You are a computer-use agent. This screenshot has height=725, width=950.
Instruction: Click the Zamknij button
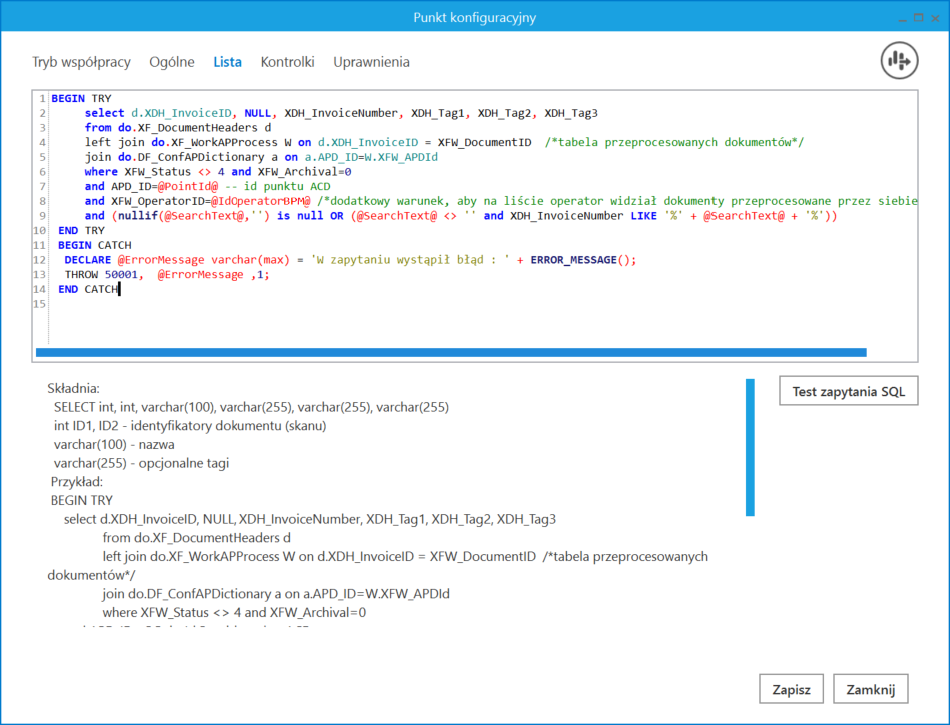tap(870, 689)
